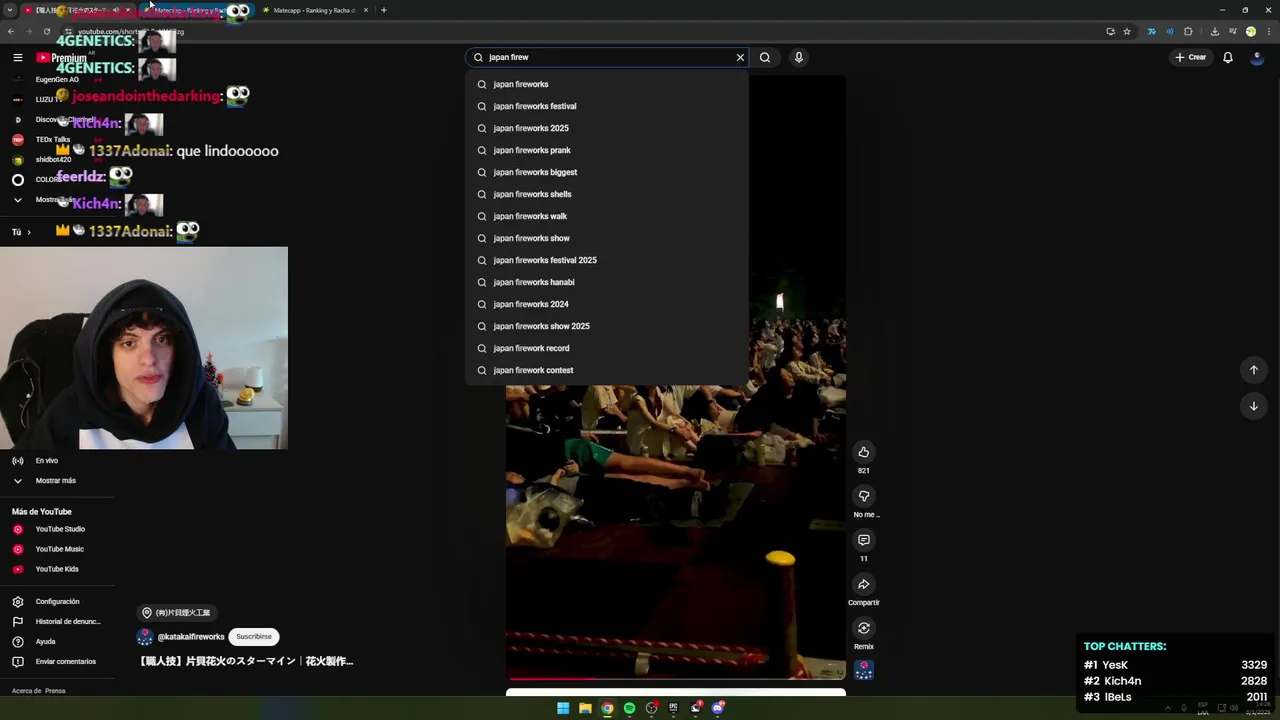
Task: Open YouTube Music from sidebar
Action: (x=57, y=549)
